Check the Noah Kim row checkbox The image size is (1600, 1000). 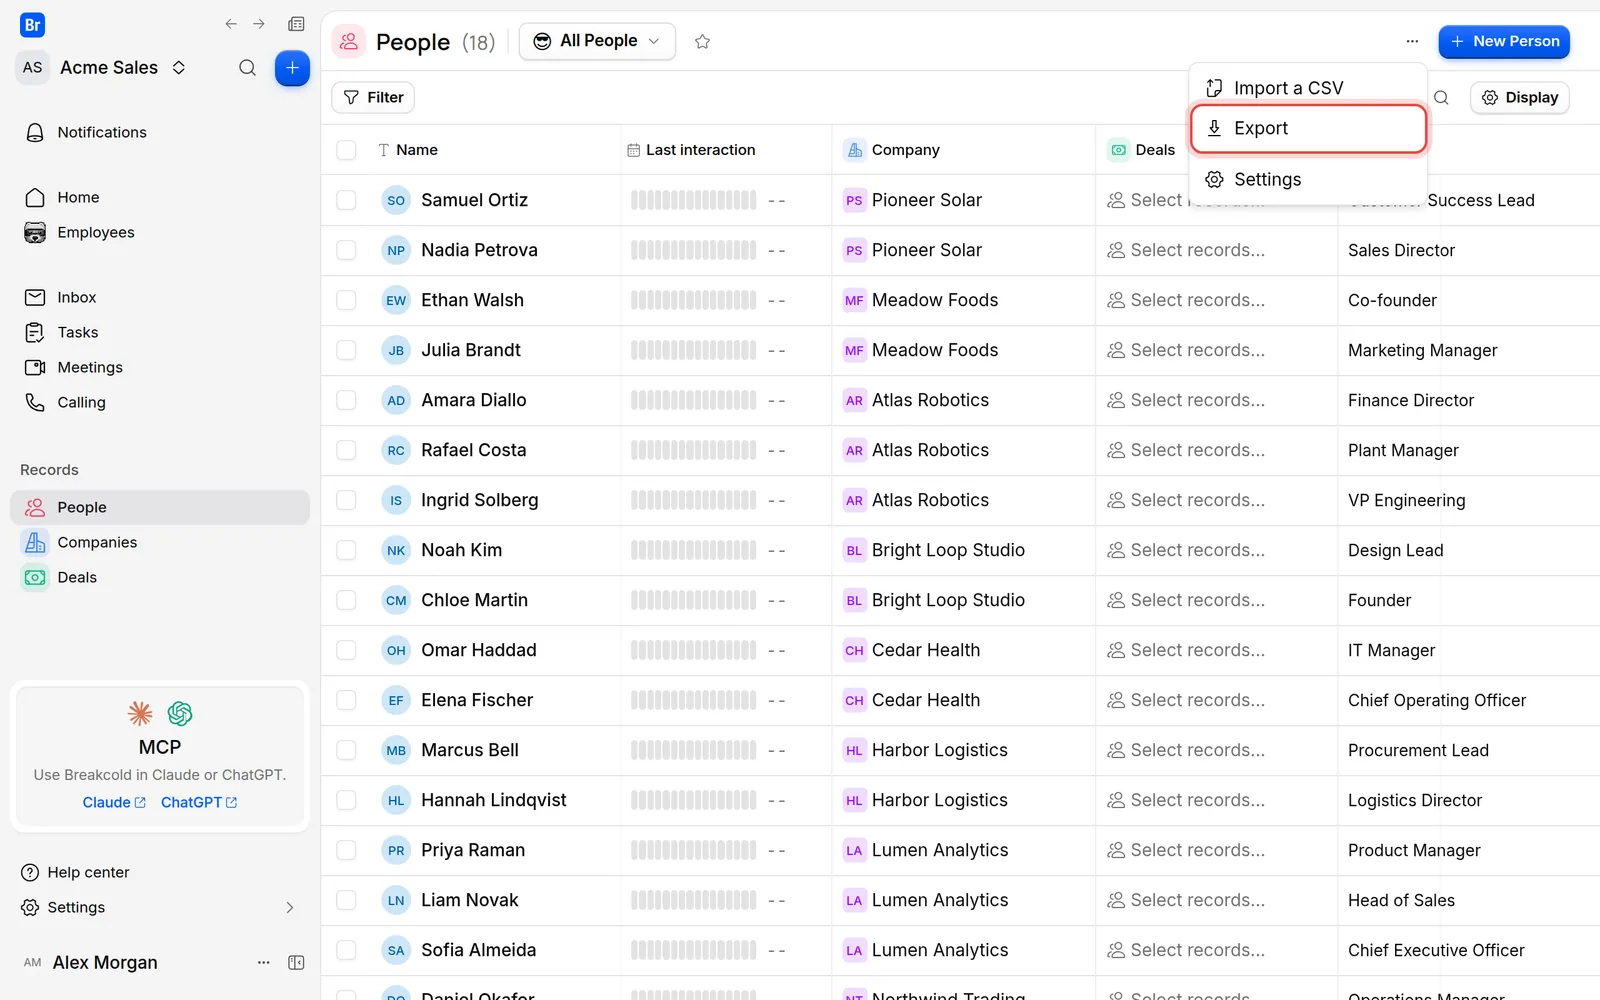(346, 550)
